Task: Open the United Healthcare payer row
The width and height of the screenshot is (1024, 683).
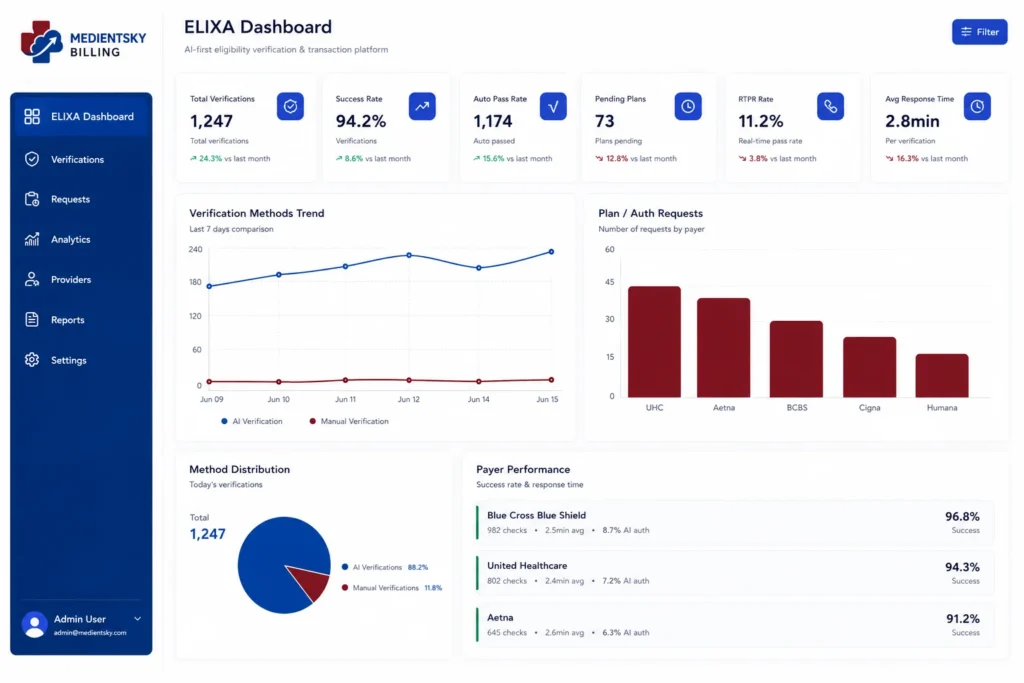Action: (x=735, y=573)
